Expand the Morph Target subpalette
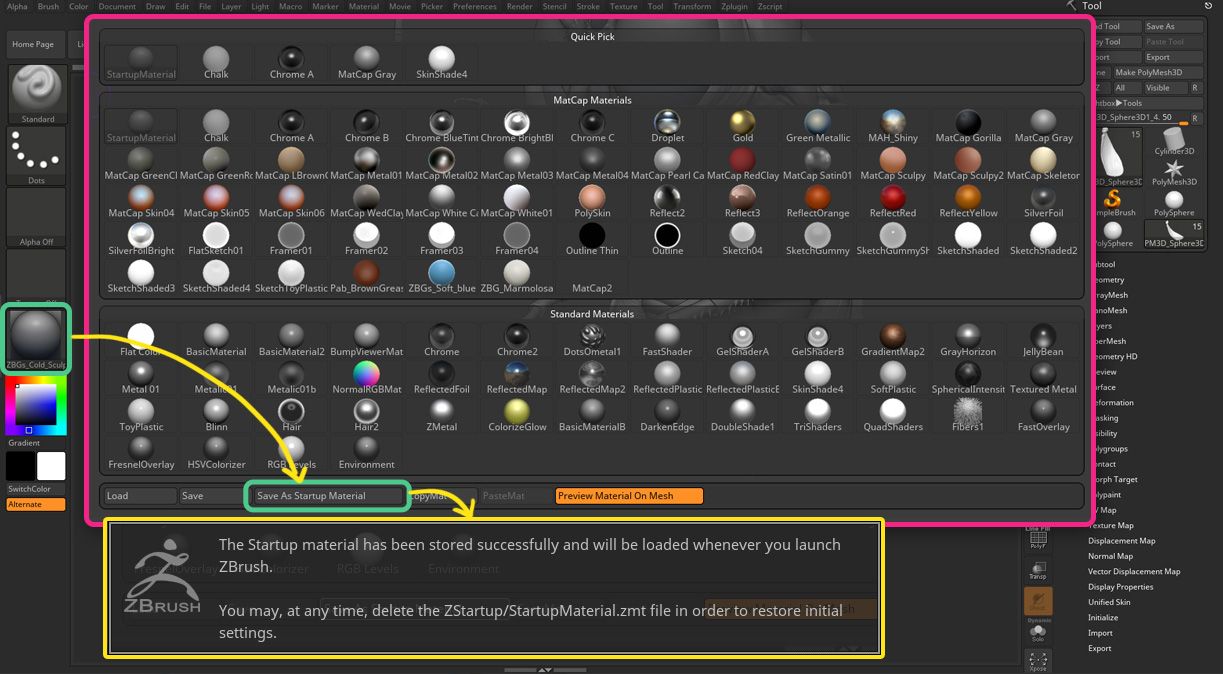This screenshot has height=674, width=1223. pos(1113,479)
